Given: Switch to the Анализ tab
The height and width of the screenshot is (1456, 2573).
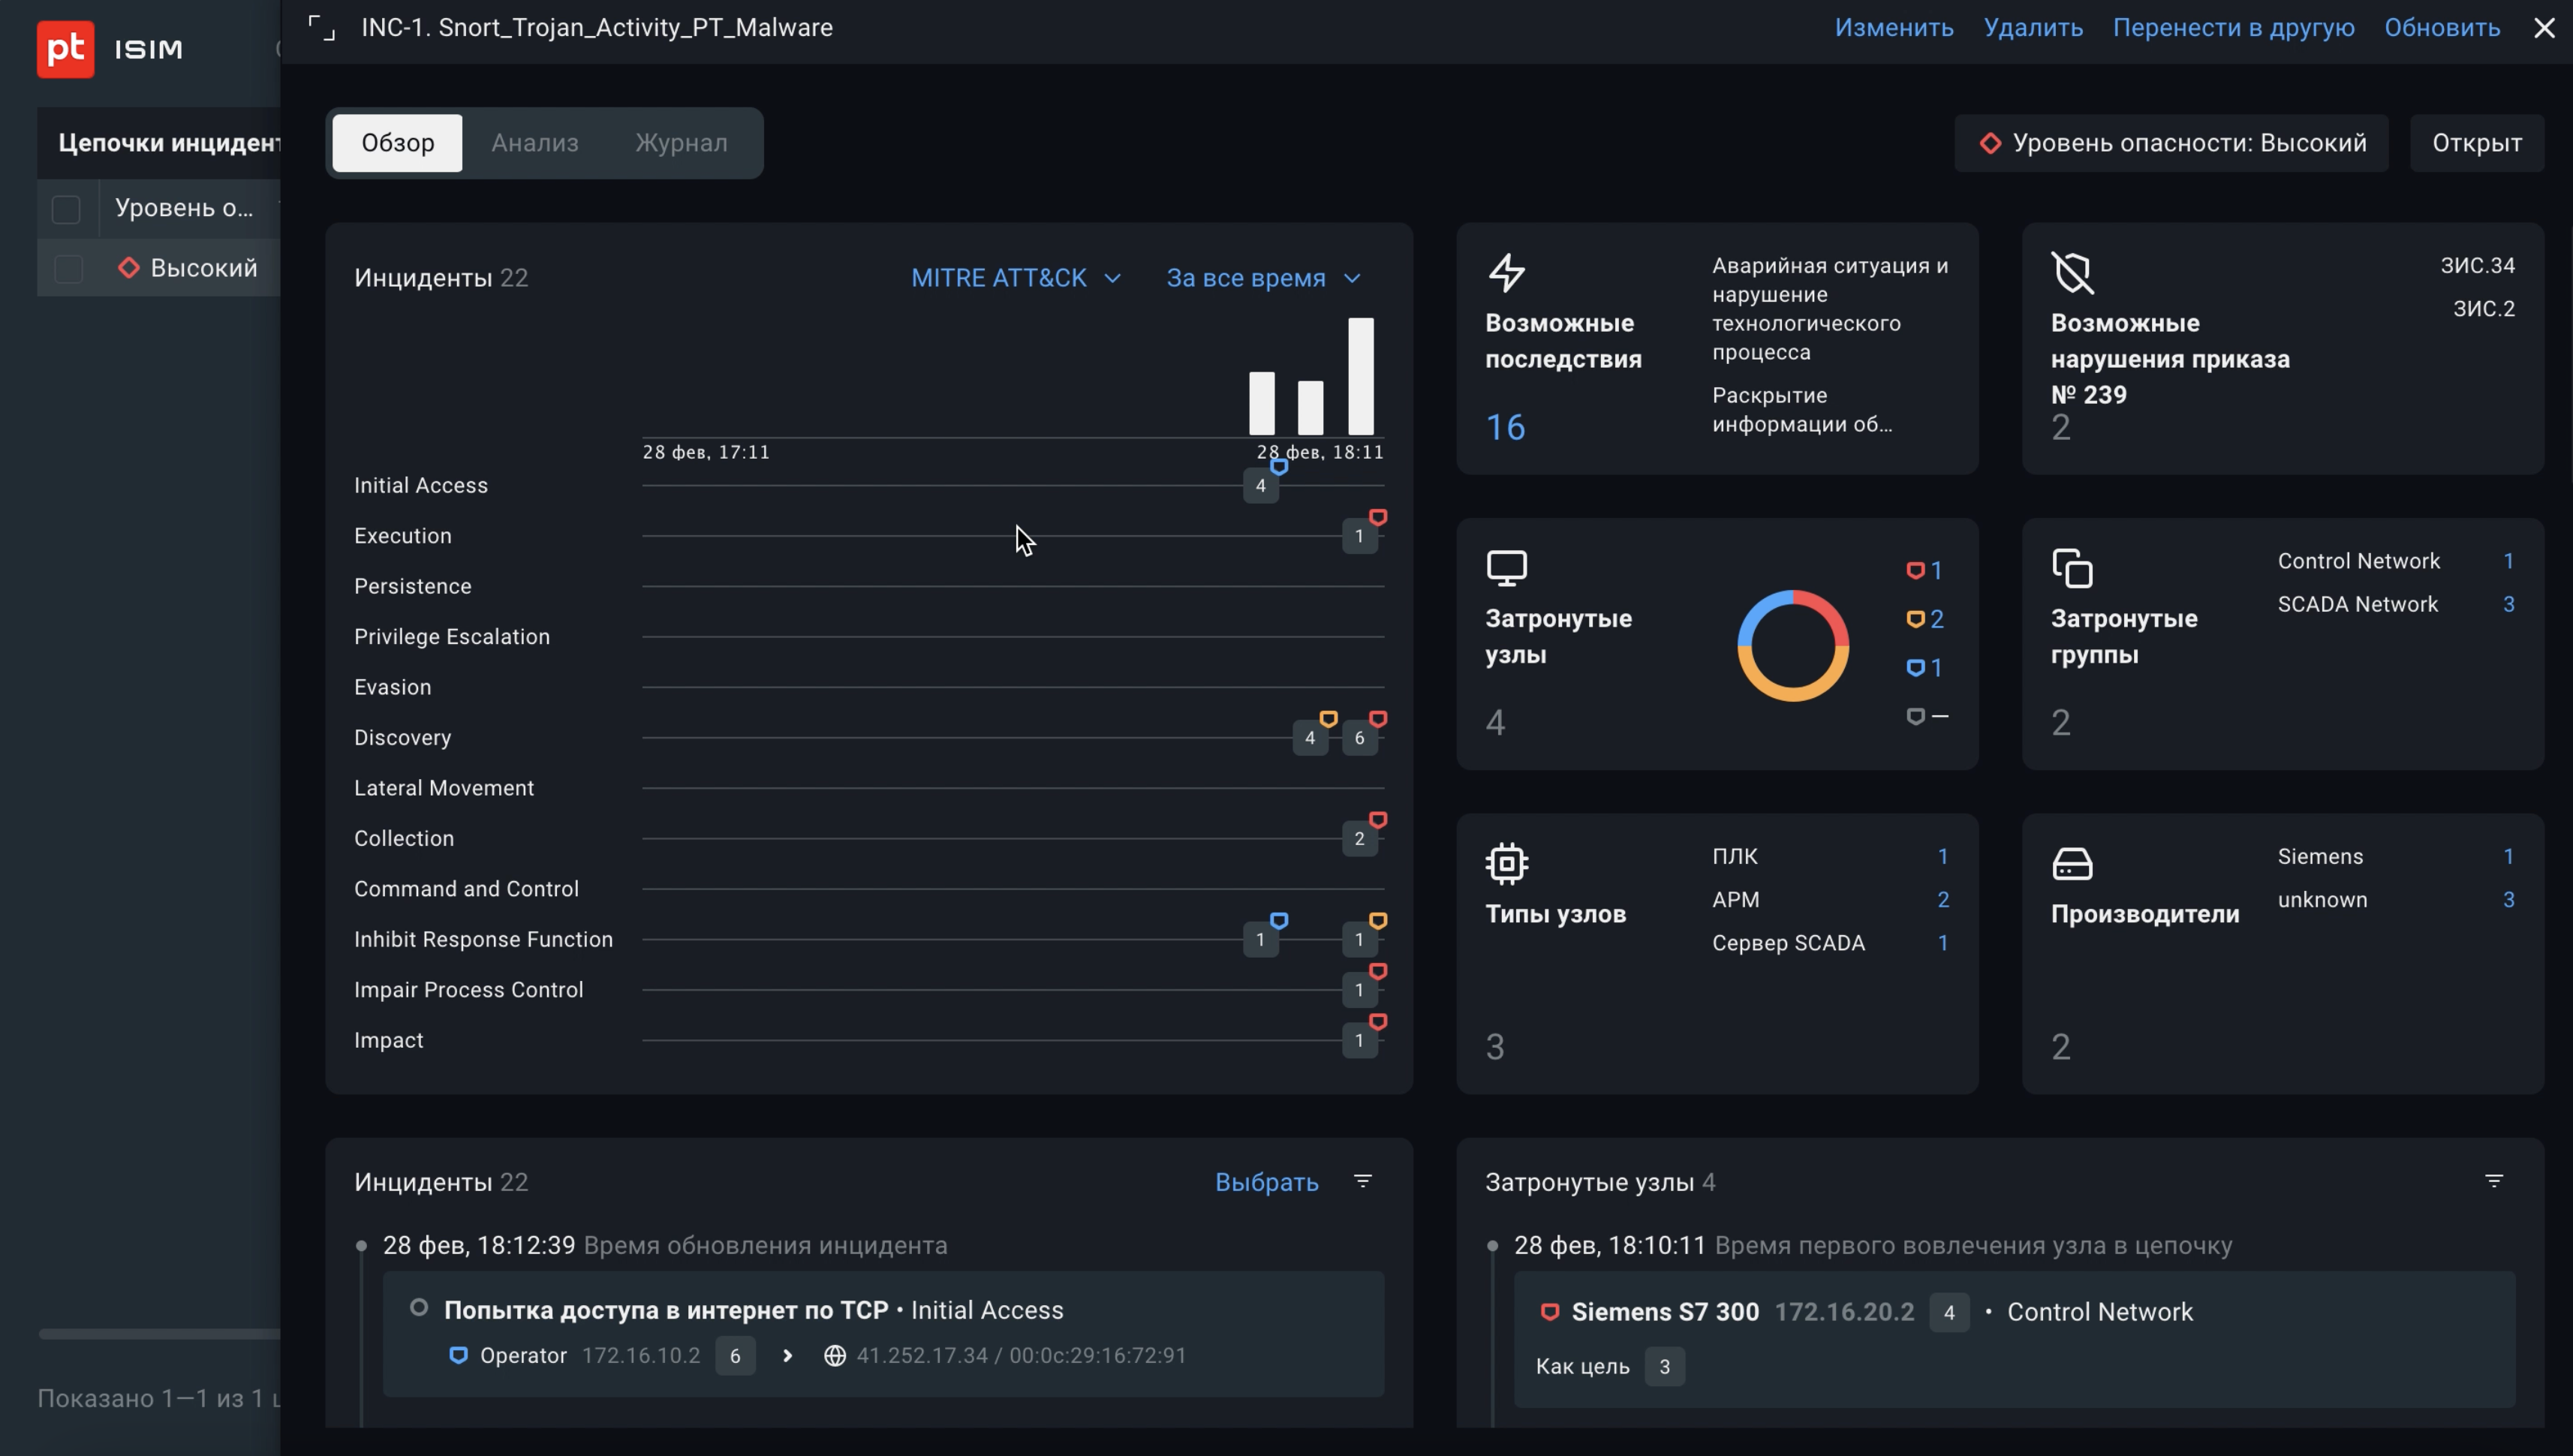Looking at the screenshot, I should (x=534, y=143).
